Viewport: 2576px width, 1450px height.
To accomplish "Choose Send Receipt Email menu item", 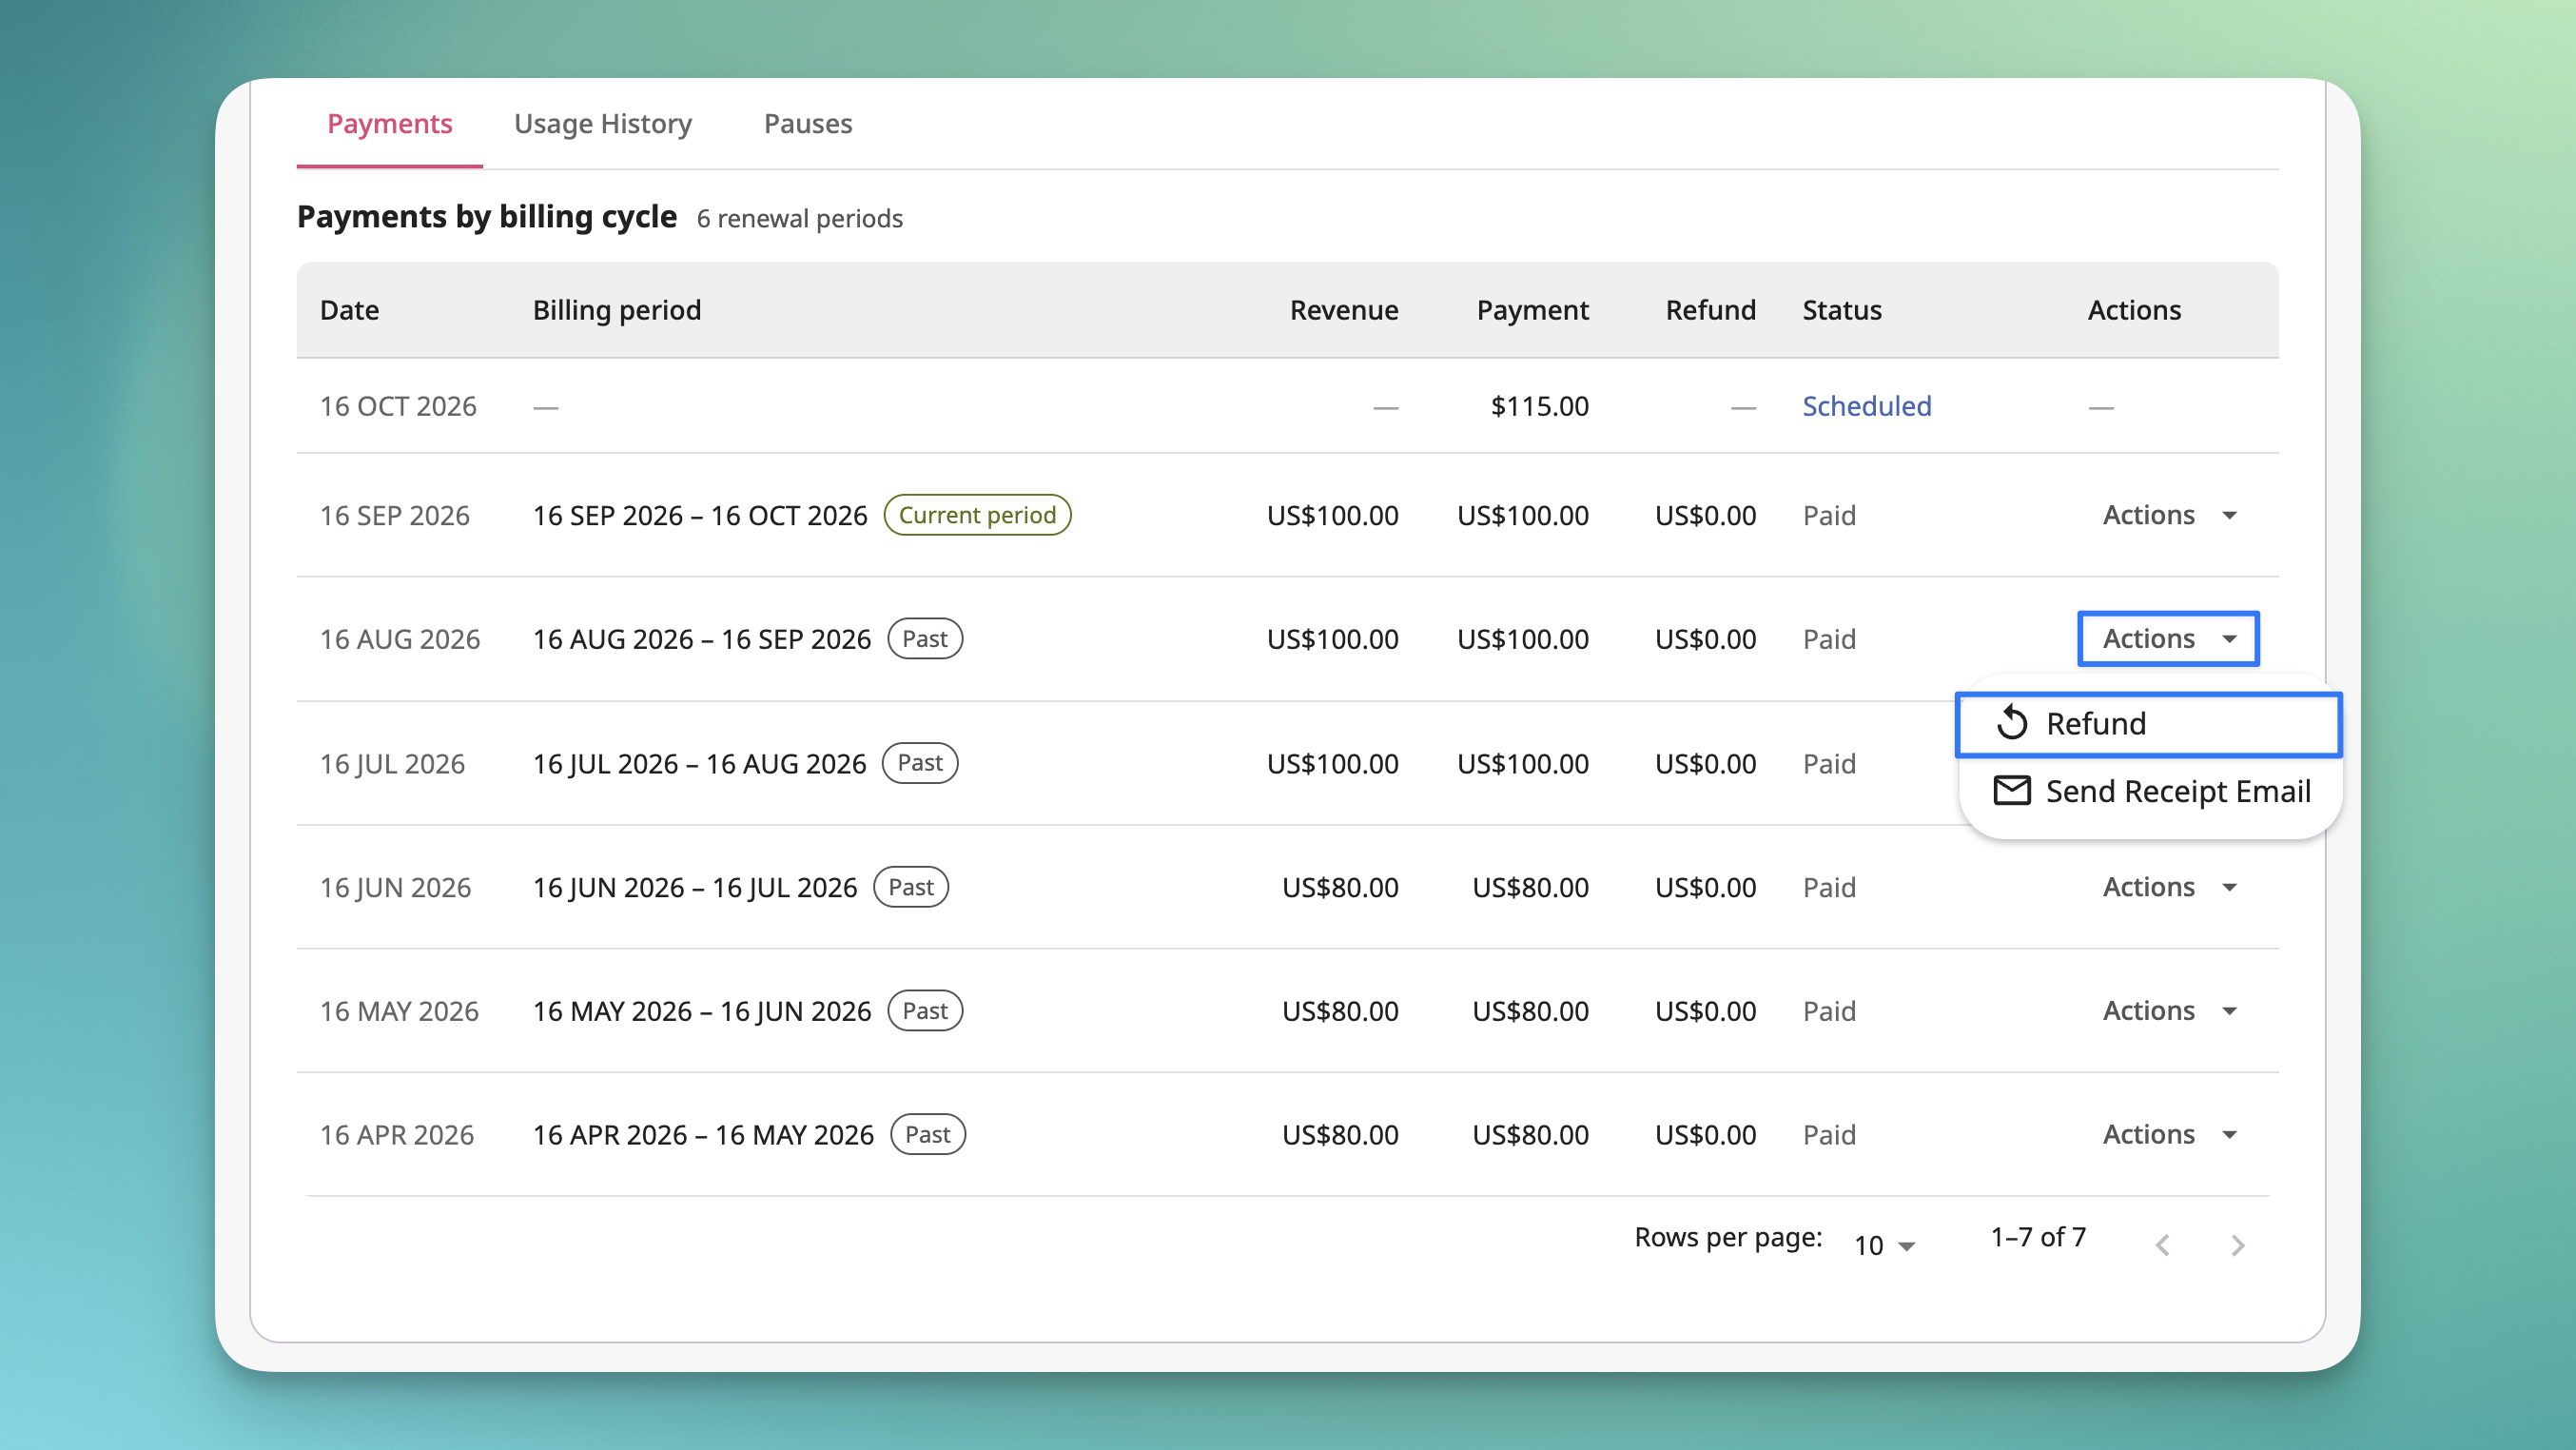I will coord(2149,791).
